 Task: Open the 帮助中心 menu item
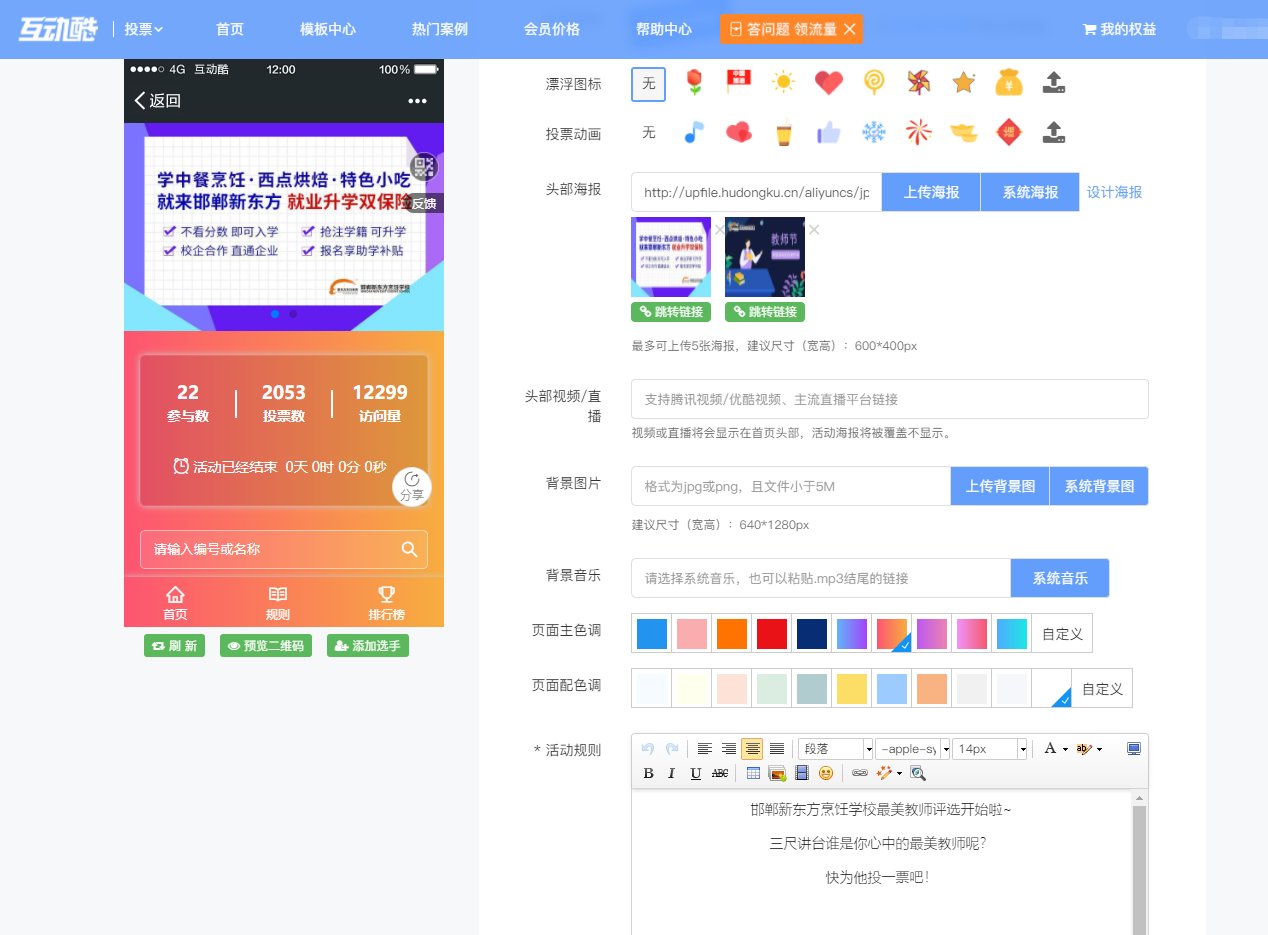pyautogui.click(x=663, y=29)
